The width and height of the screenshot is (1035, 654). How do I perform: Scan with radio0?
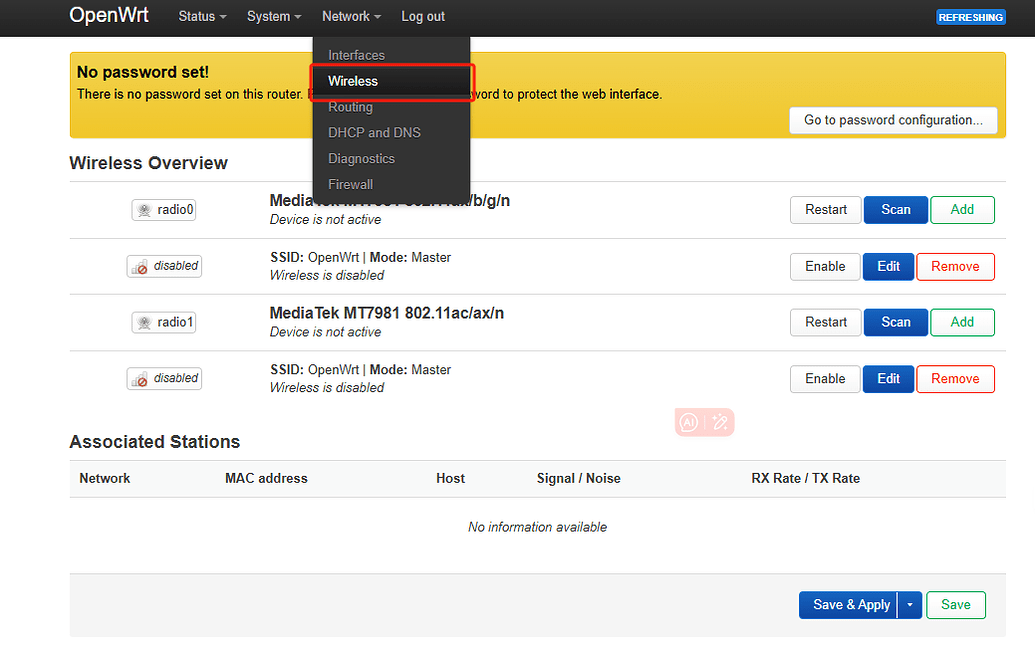click(896, 210)
